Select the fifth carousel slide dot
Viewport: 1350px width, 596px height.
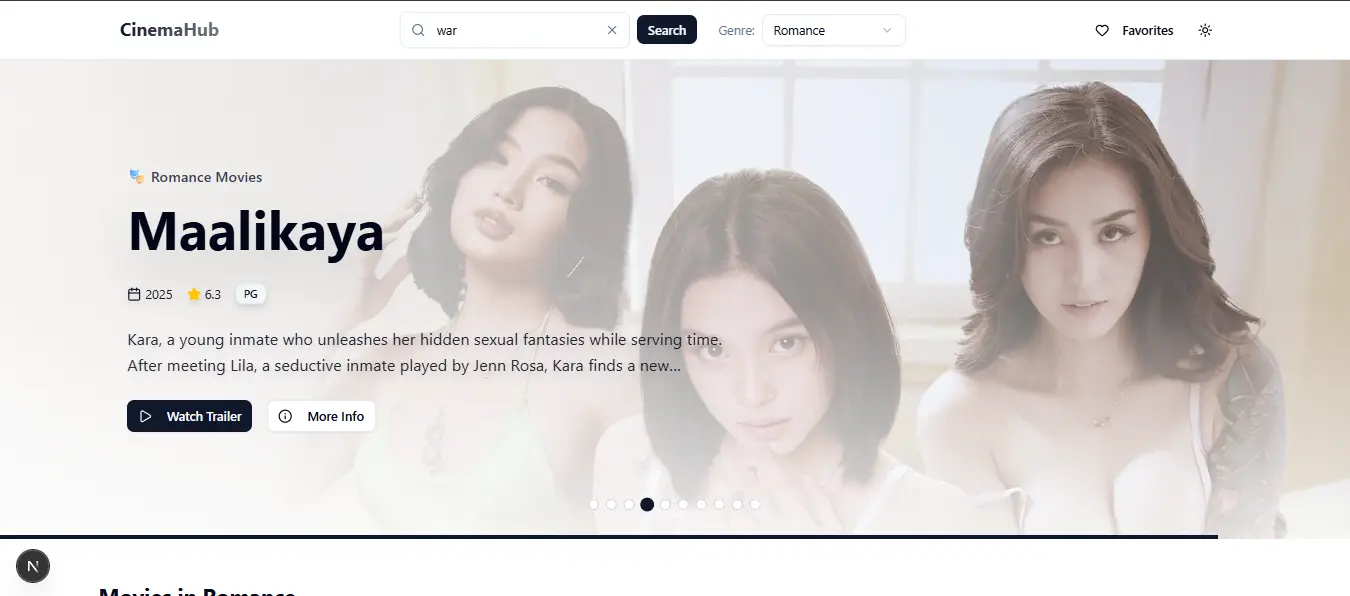click(665, 505)
